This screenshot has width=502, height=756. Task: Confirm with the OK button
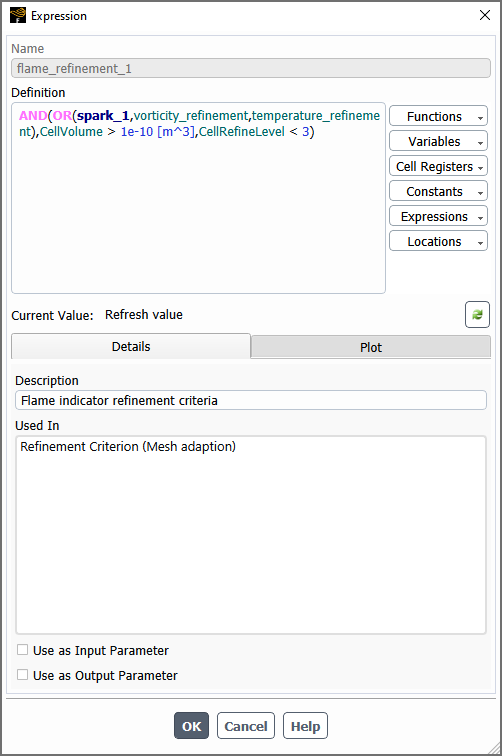[191, 726]
